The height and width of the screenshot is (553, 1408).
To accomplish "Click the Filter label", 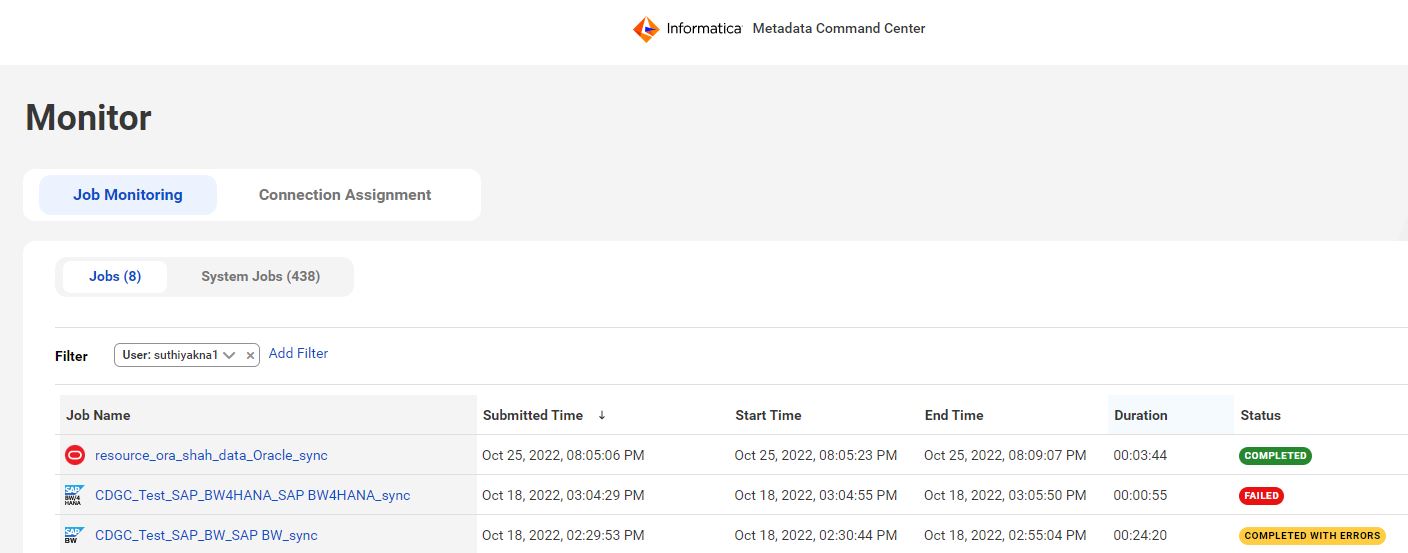I will click(x=71, y=356).
